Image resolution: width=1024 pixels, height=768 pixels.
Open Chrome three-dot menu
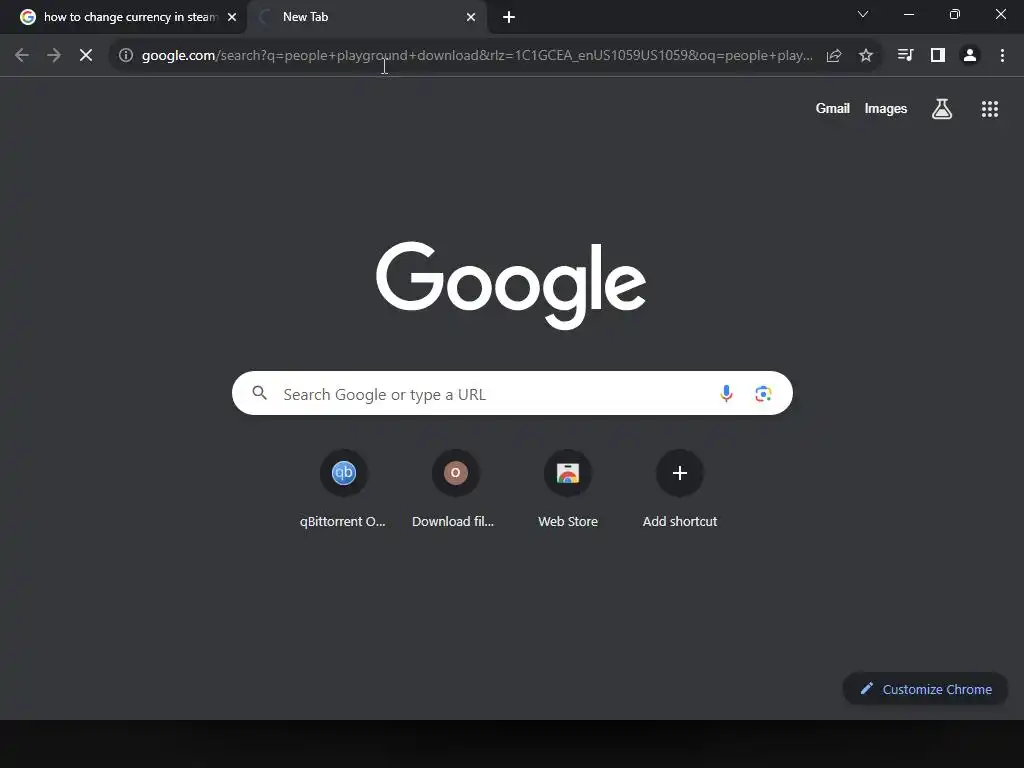click(1002, 56)
